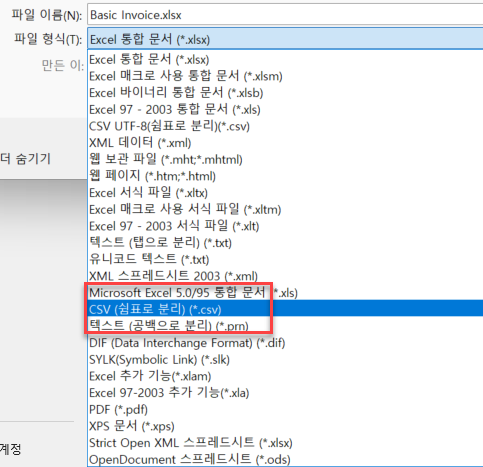Select 웹 보관 파일 (*.mht;*.mhtml)
The image size is (483, 467).
coord(285,160)
